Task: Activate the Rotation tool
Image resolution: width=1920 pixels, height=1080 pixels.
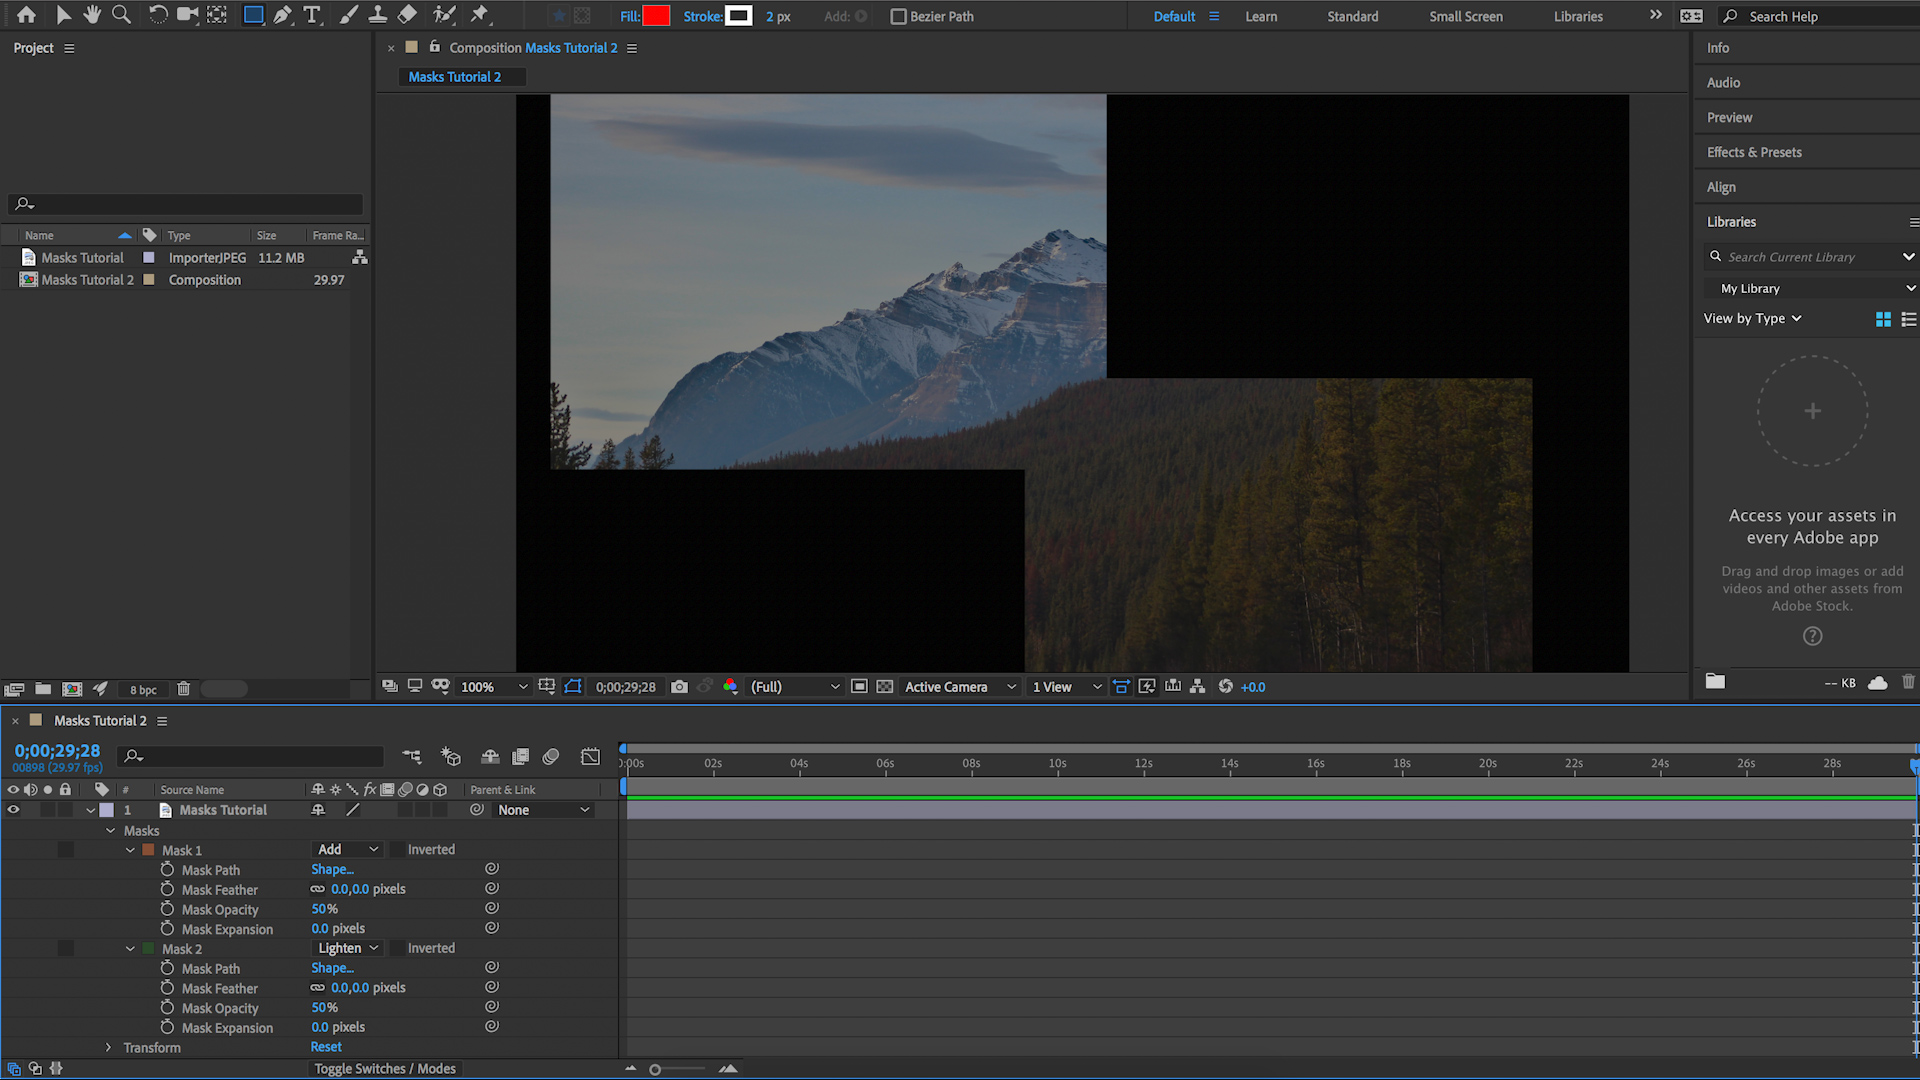Action: coord(157,15)
